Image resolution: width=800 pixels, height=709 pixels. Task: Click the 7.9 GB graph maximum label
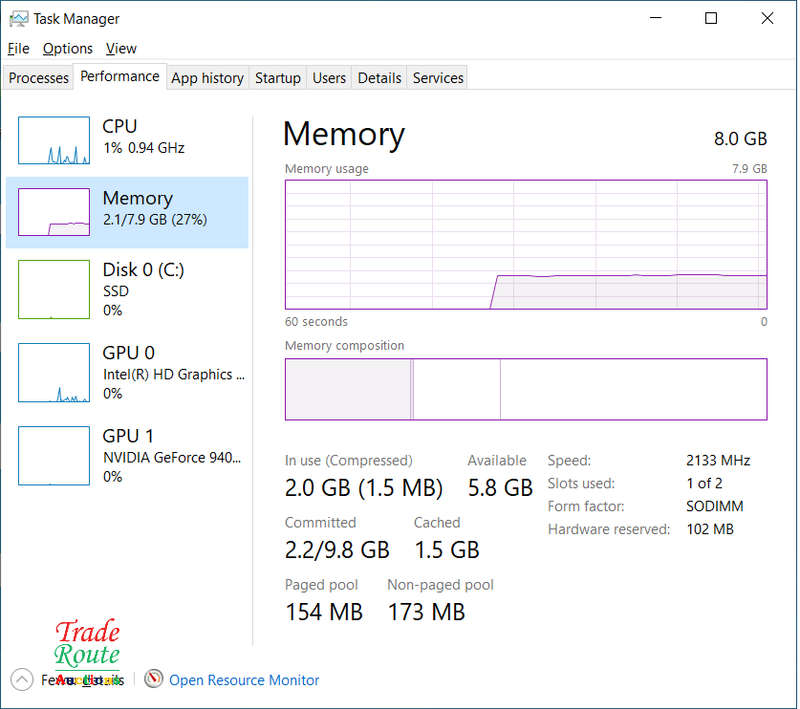click(x=749, y=169)
